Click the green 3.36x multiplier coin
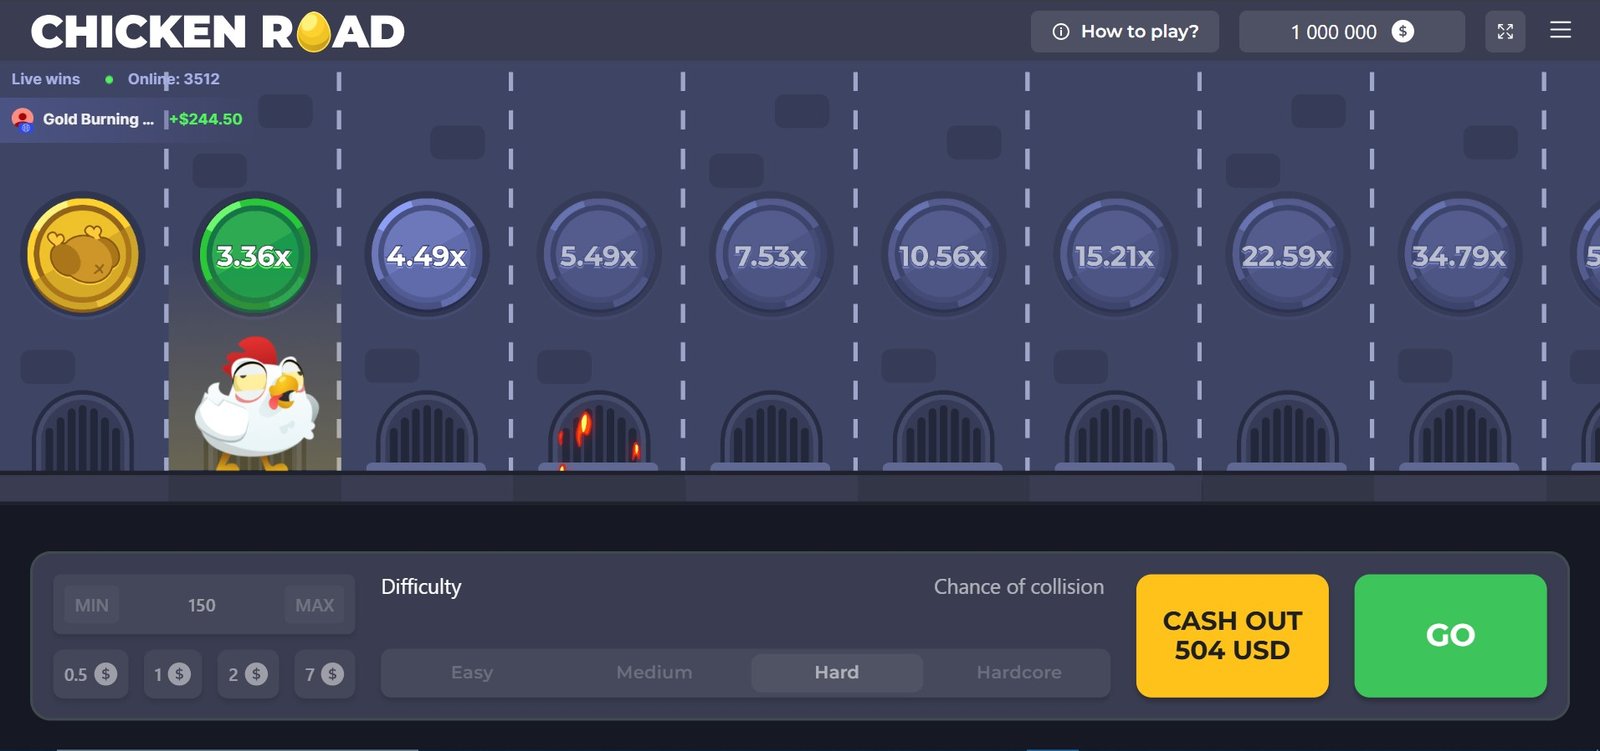Screen dimensions: 1600x751 tap(254, 256)
